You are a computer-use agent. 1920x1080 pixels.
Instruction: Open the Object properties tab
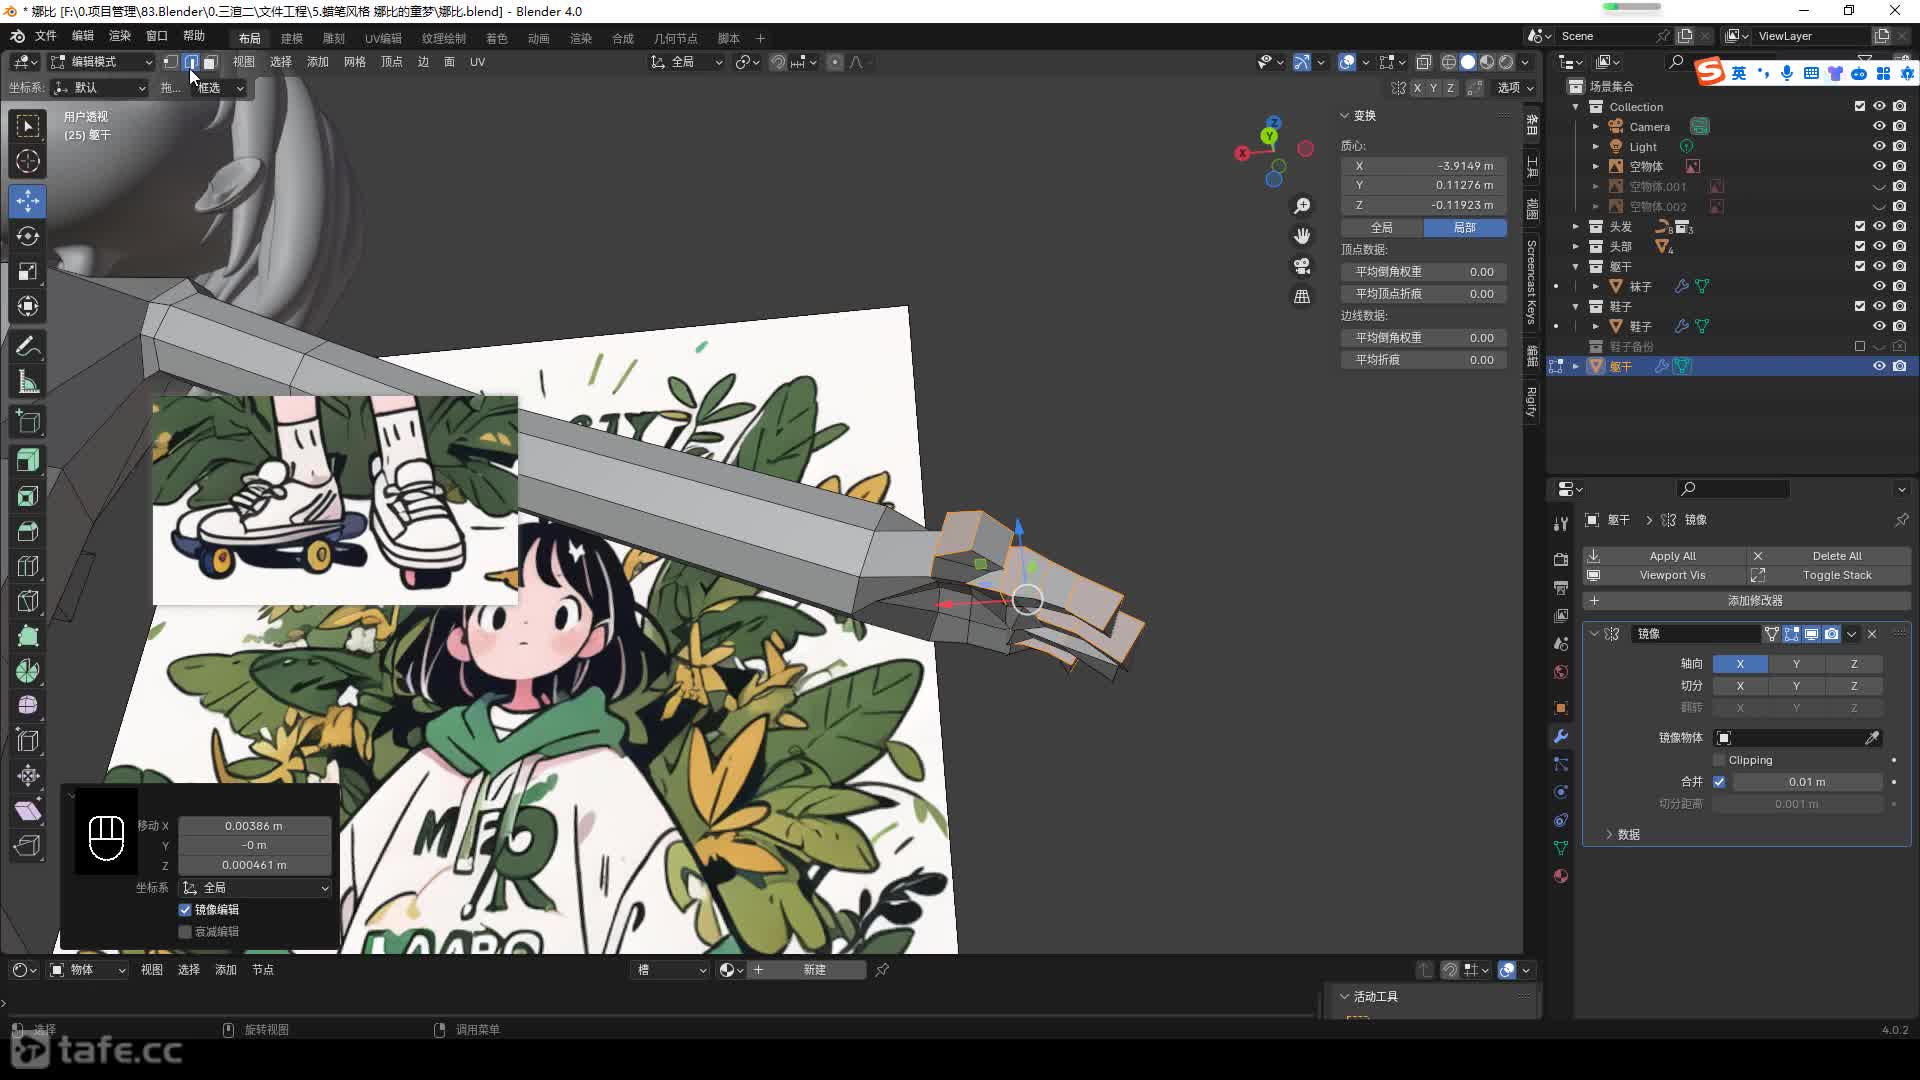click(x=1561, y=708)
